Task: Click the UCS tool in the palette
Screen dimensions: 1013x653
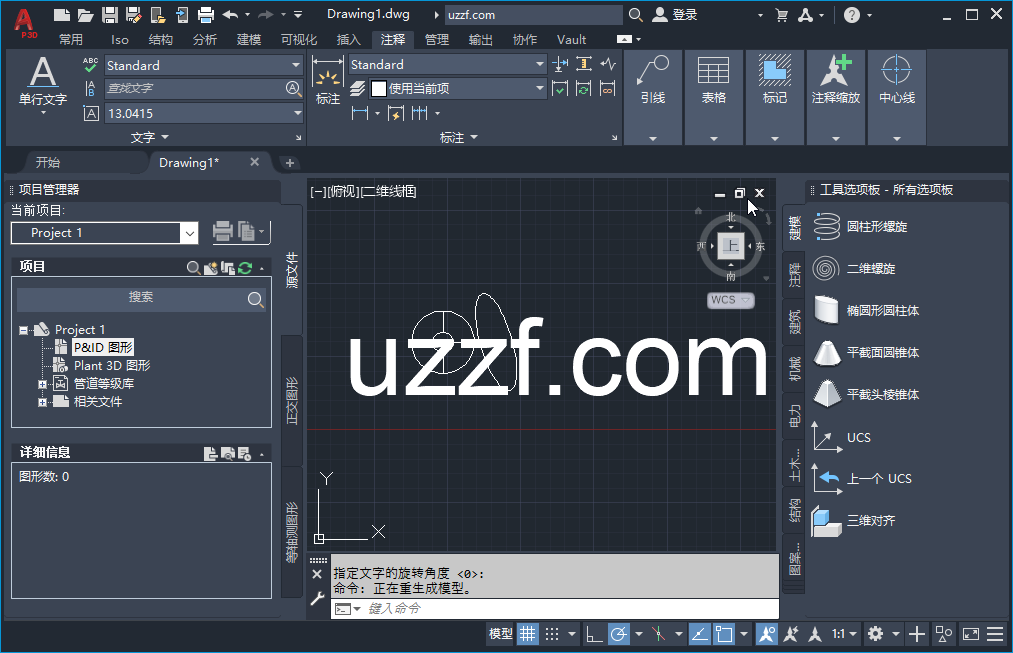Action: pos(842,437)
